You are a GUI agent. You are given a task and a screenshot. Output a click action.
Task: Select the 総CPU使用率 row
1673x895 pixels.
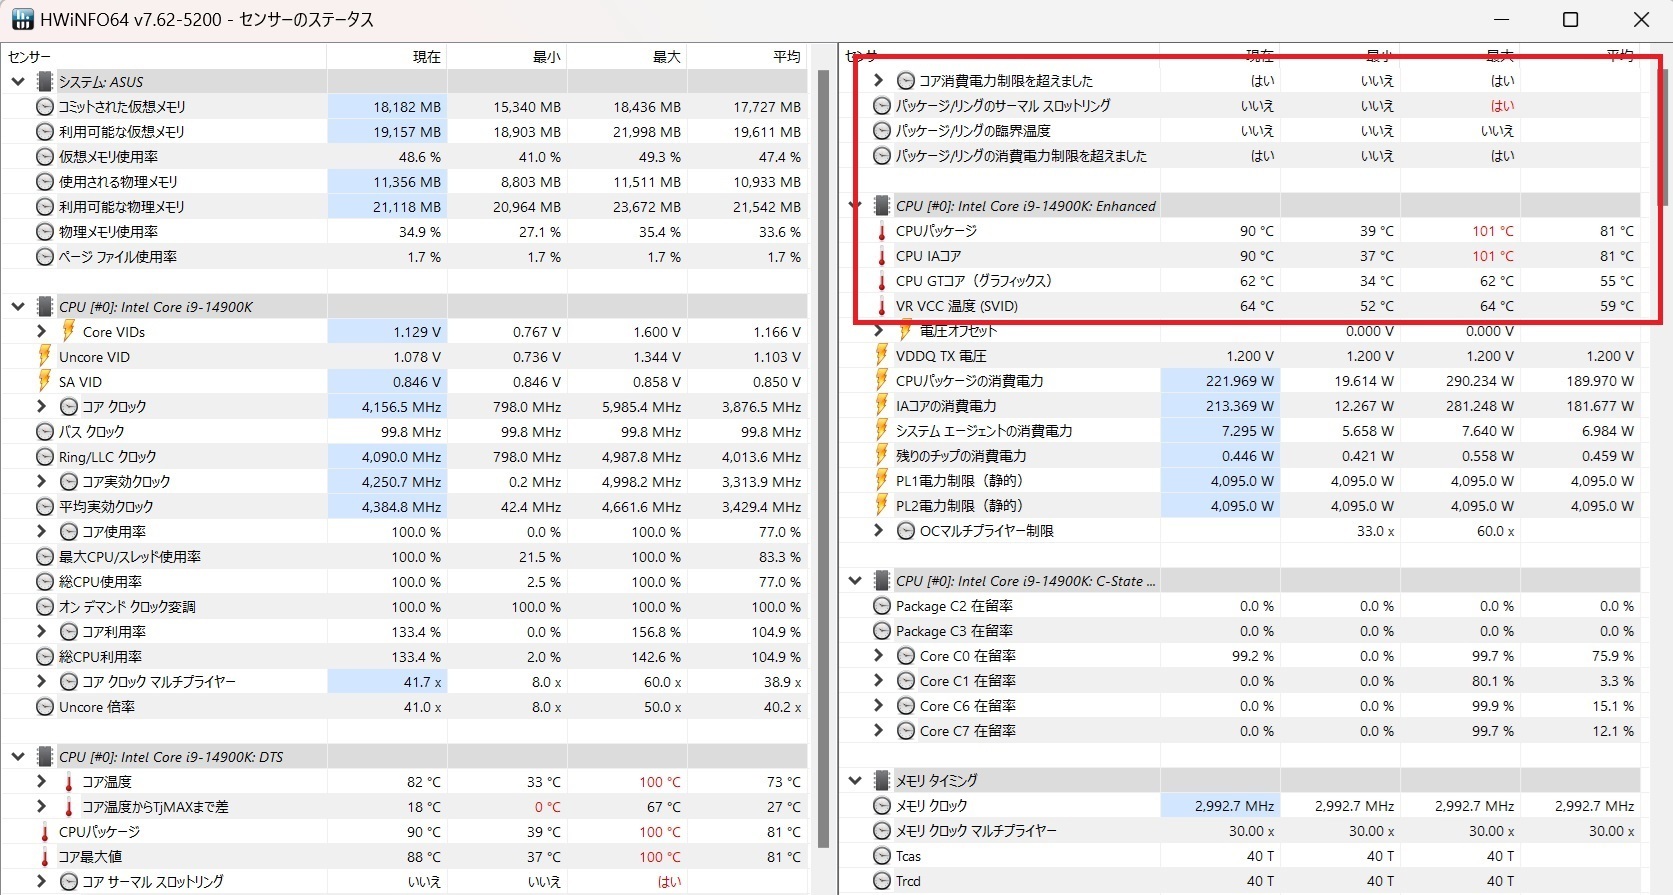(x=405, y=581)
